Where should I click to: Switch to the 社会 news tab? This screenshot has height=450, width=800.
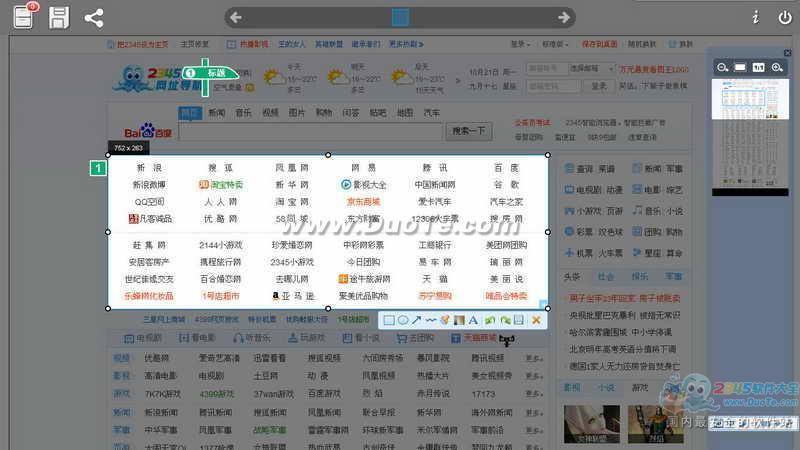click(x=606, y=277)
